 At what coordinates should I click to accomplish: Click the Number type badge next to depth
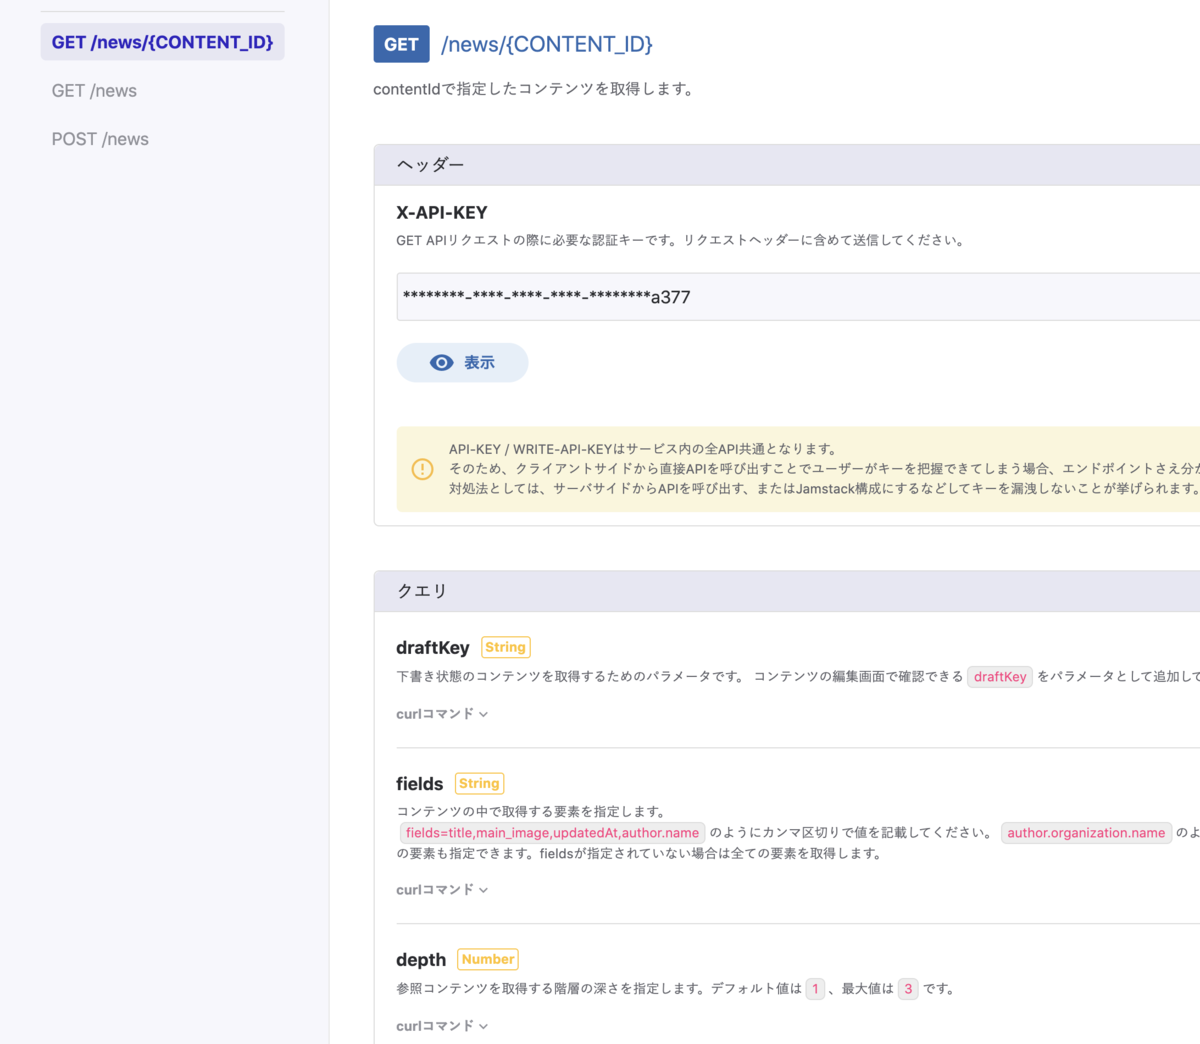(x=487, y=959)
